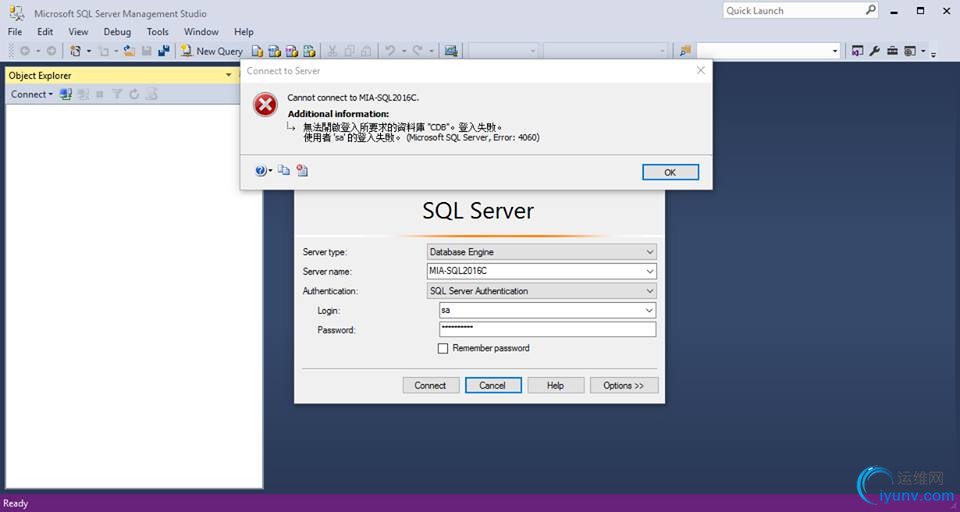Image resolution: width=960 pixels, height=512 pixels.
Task: Open the Find combo box dropdown in toolbar
Action: (x=835, y=51)
